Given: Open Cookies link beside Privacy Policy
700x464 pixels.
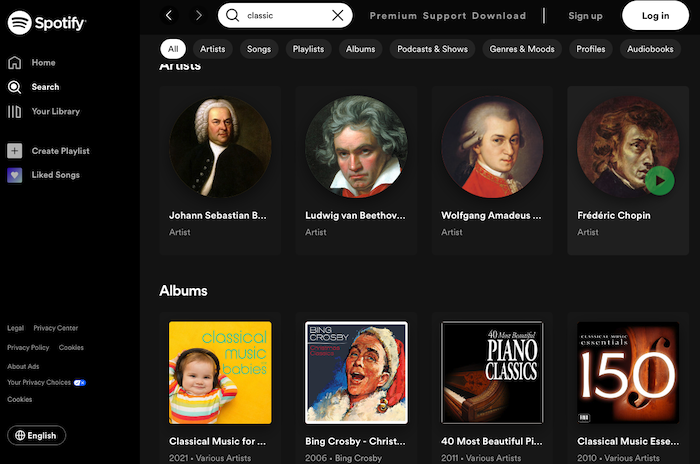Looking at the screenshot, I should pos(71,347).
